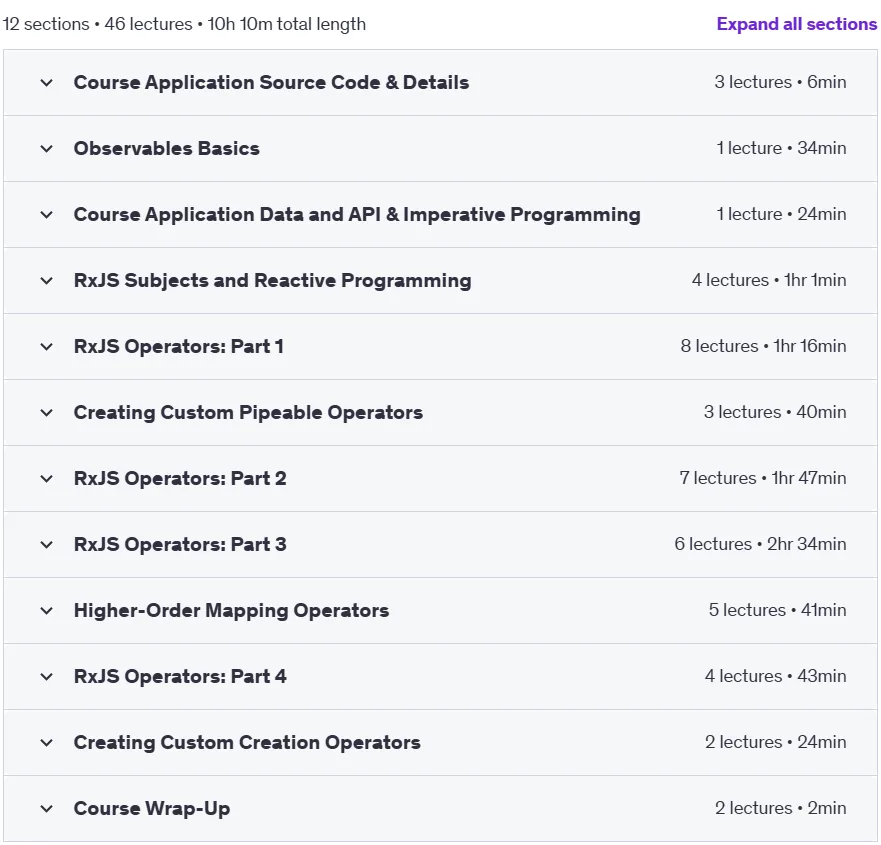Select the RxJS Operators: Part 1 title

click(x=178, y=347)
